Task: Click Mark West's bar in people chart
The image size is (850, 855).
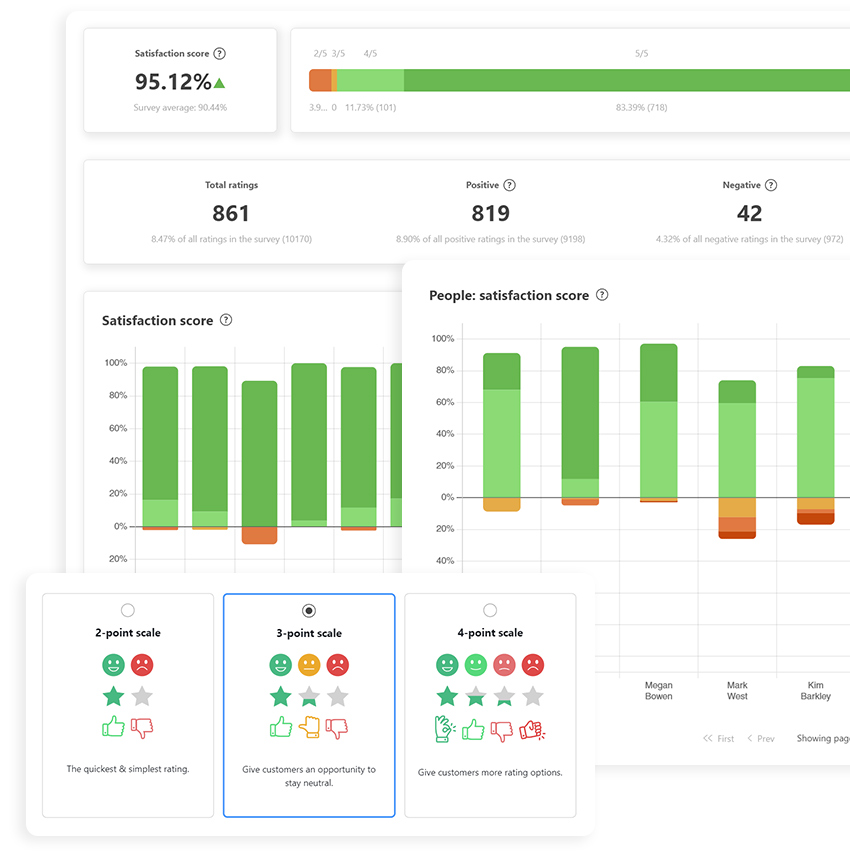Action: tap(737, 450)
